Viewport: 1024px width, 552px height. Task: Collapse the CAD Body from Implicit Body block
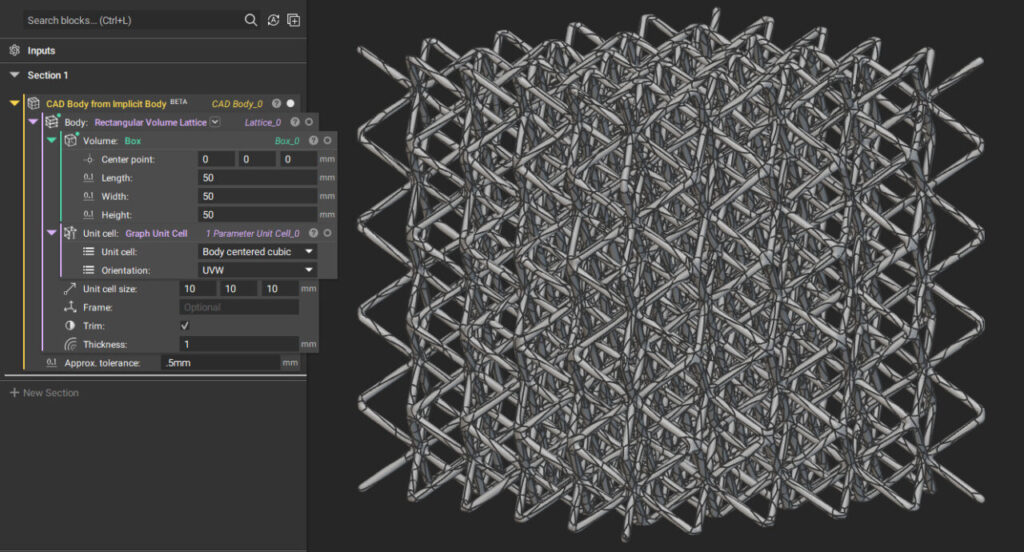pyautogui.click(x=14, y=103)
